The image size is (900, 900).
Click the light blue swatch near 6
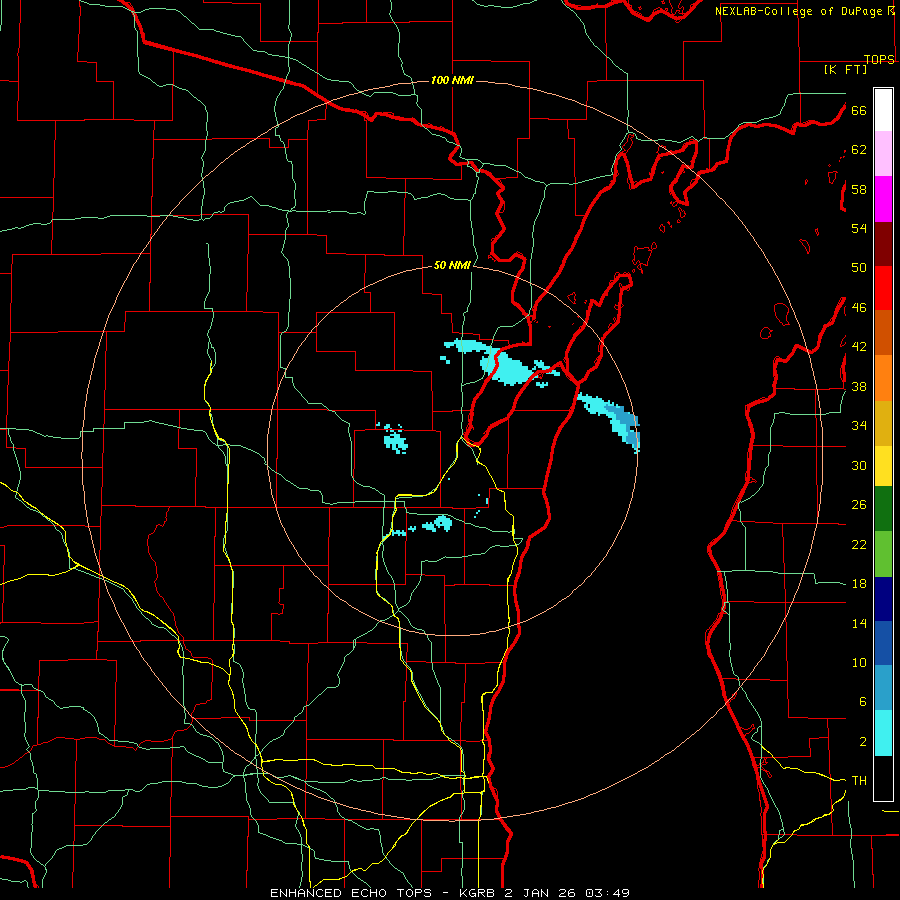pyautogui.click(x=883, y=688)
